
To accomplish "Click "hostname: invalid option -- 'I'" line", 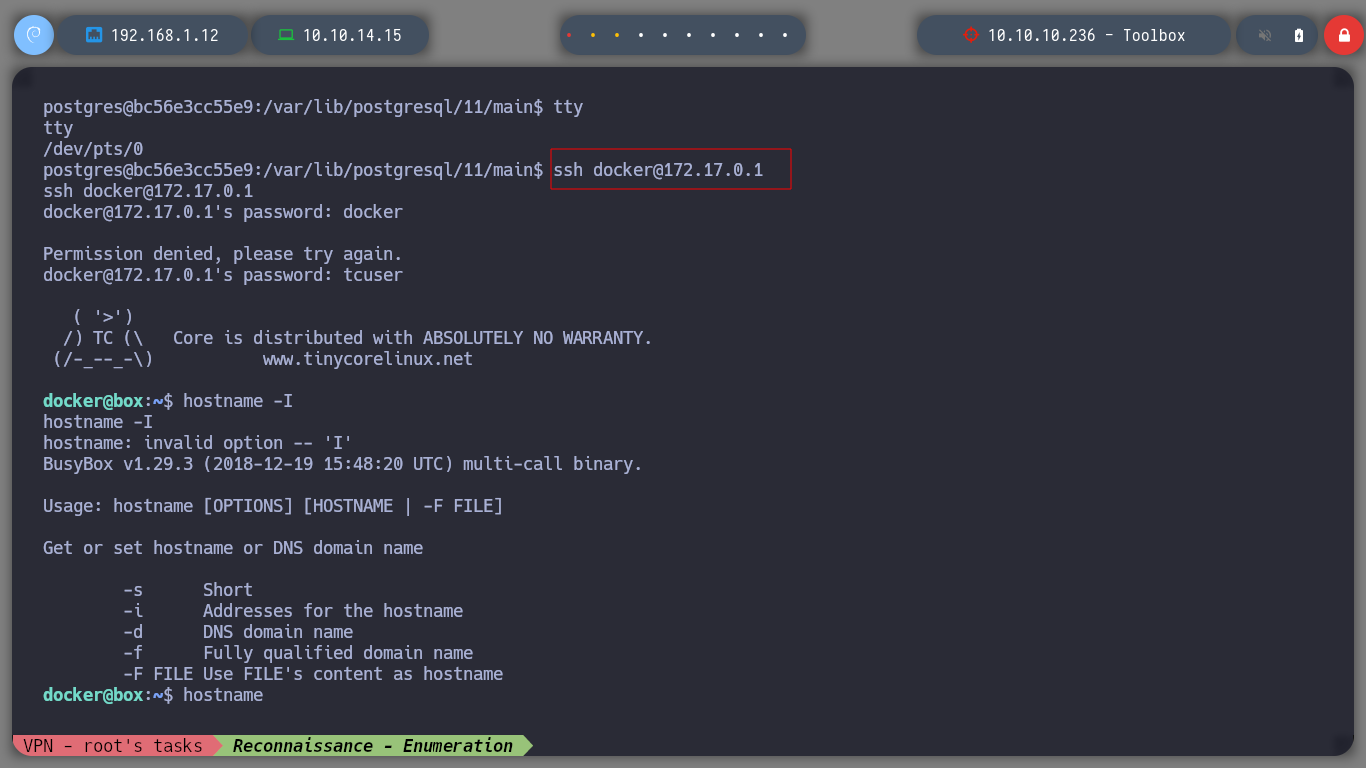I will pyautogui.click(x=198, y=443).
